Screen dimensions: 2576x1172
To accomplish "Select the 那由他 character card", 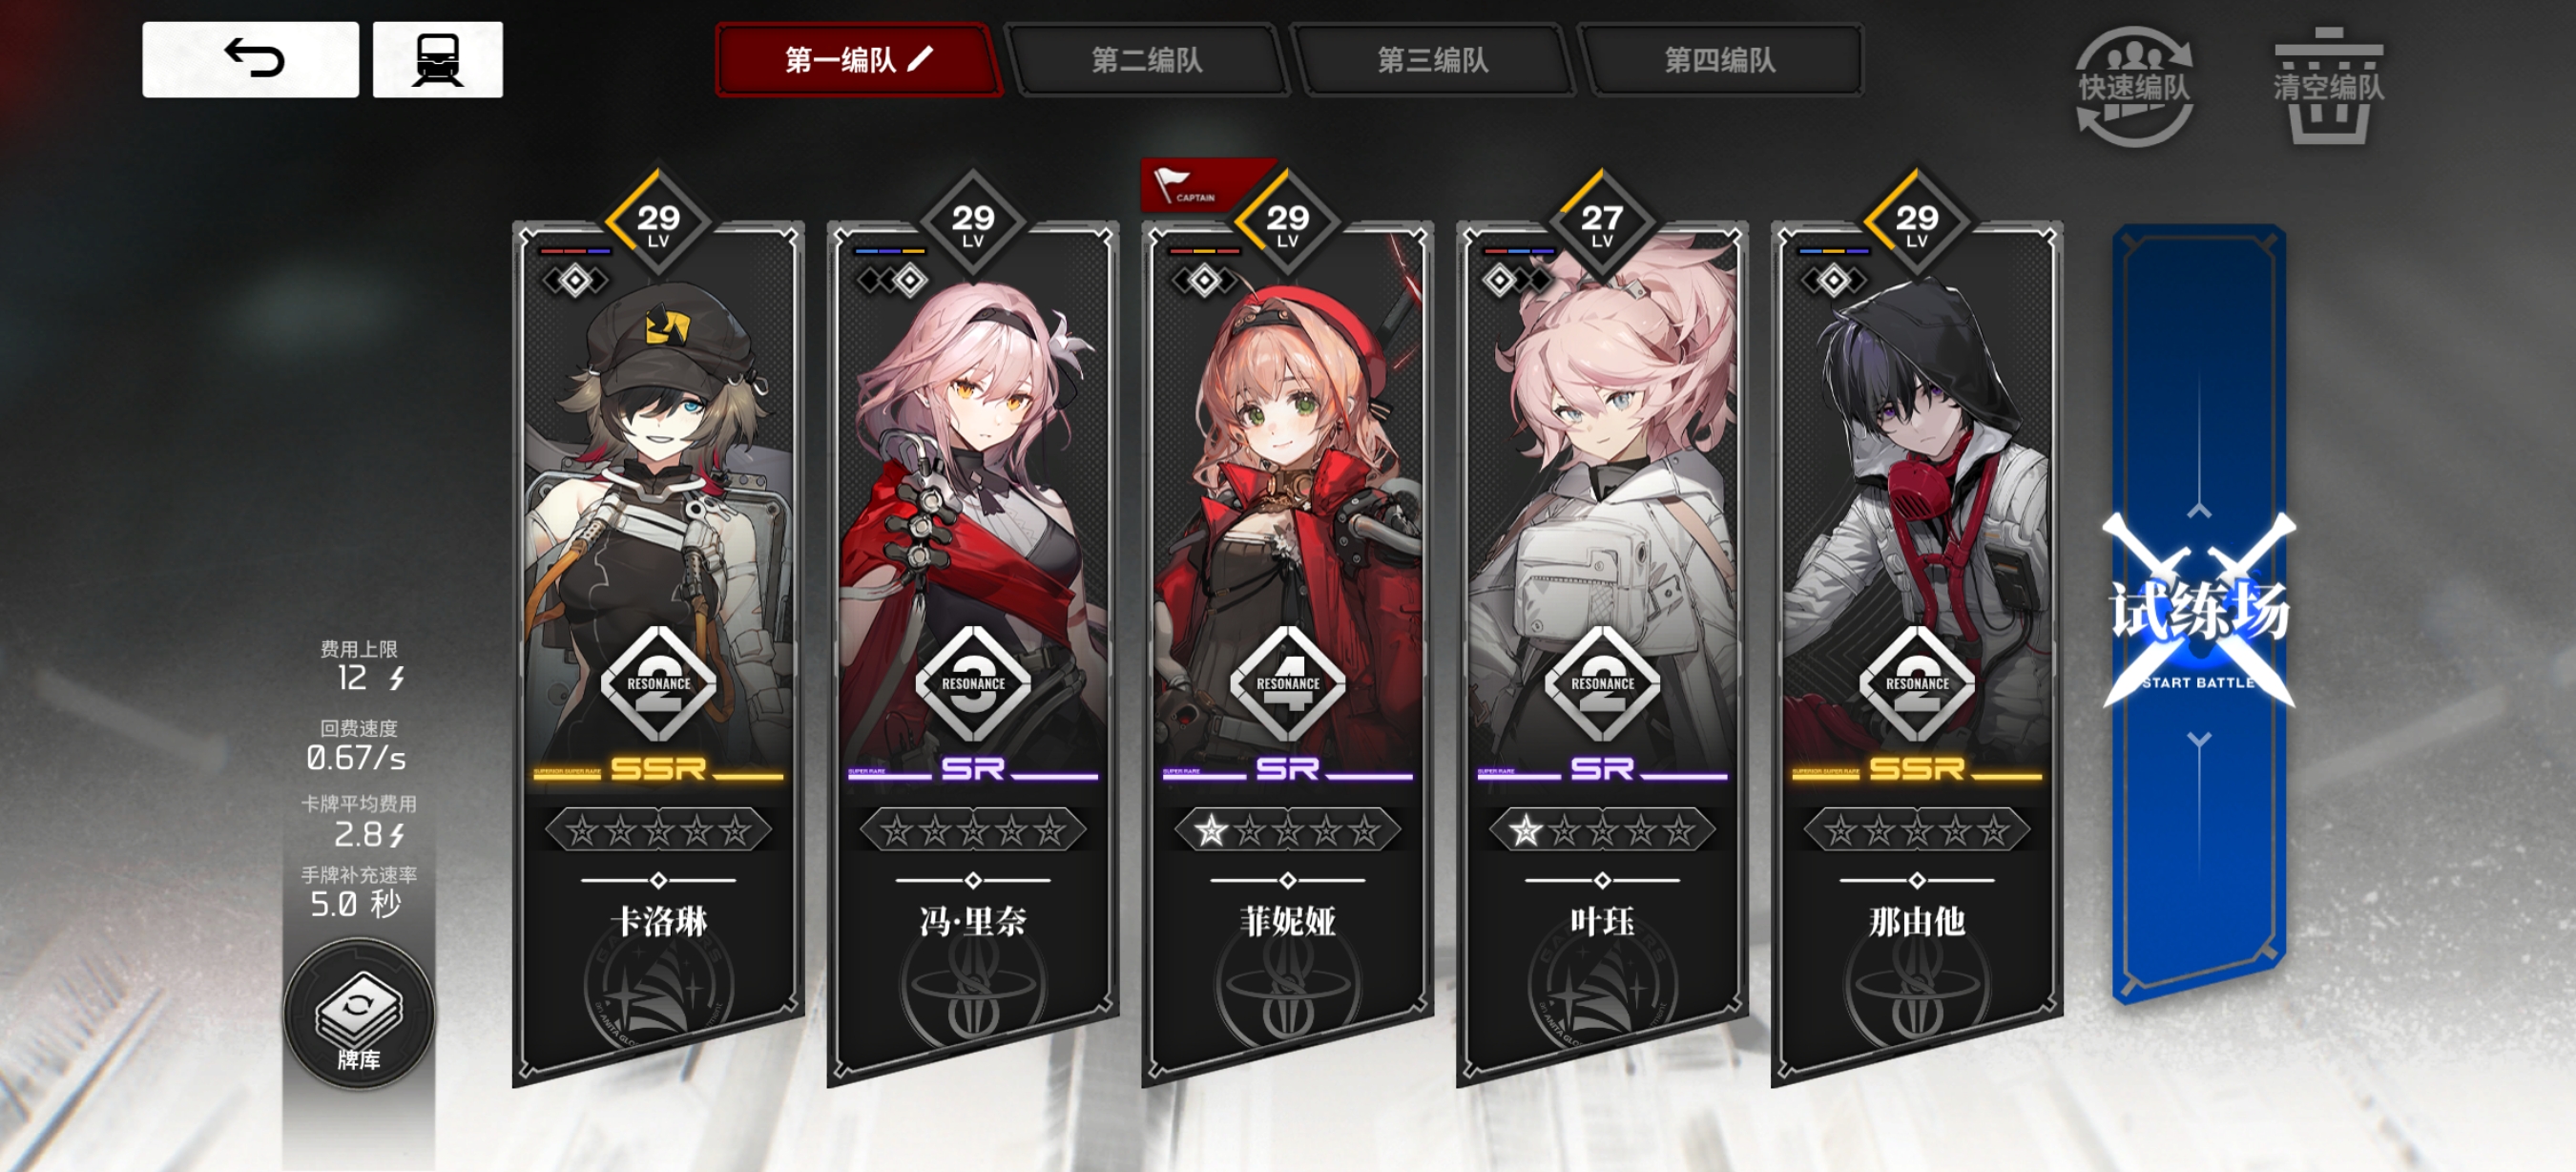I will [1916, 650].
